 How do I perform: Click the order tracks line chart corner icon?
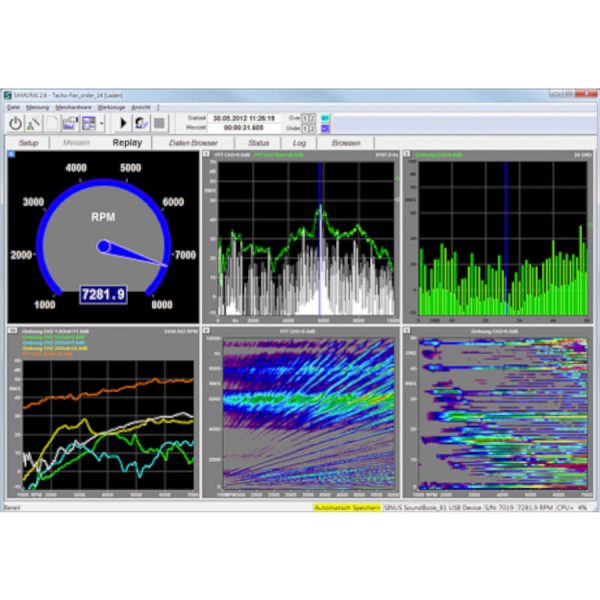(12, 331)
